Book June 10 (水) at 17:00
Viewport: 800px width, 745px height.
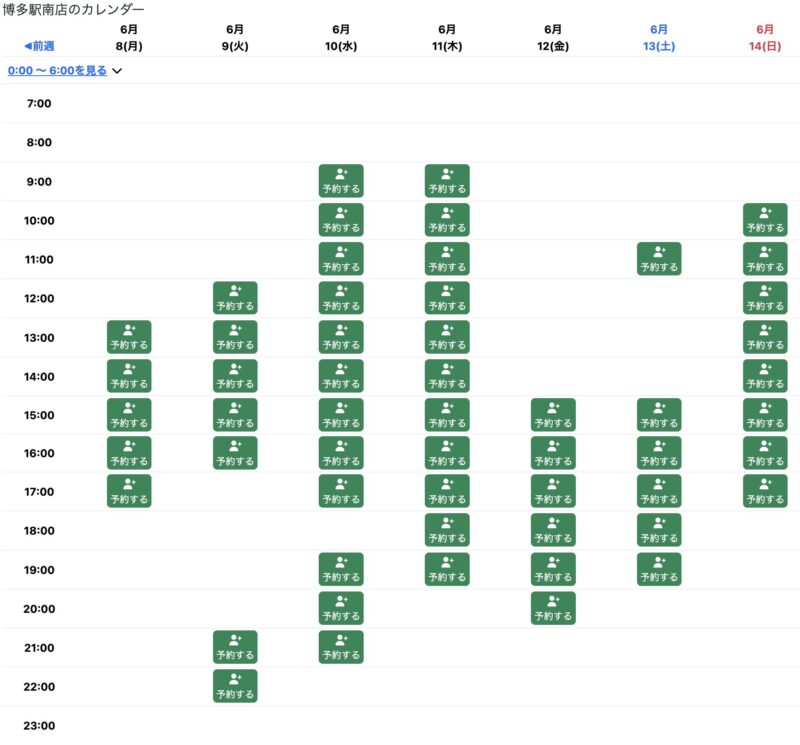[341, 491]
